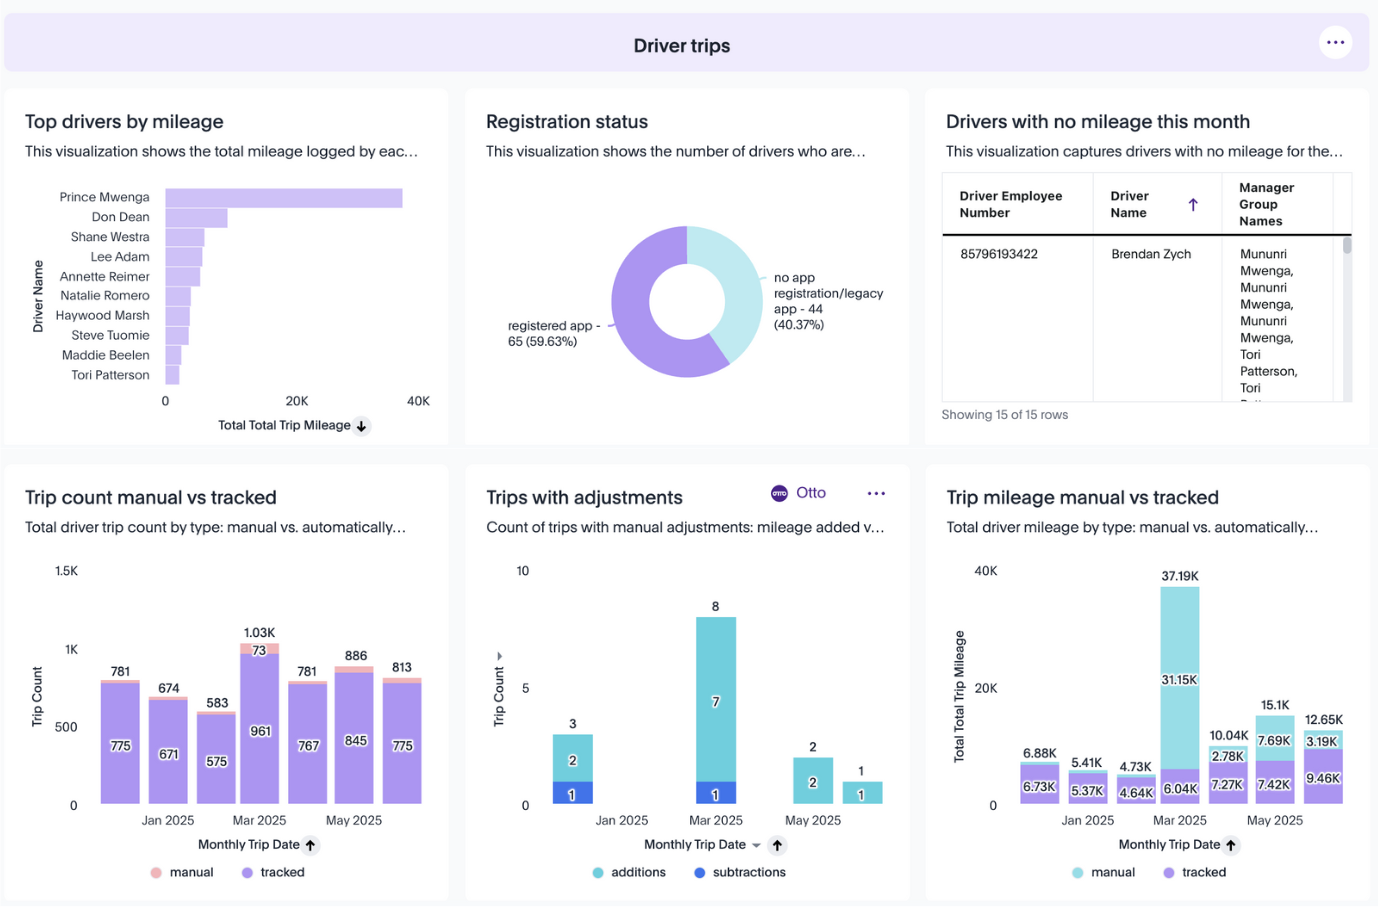Toggle tracked series in Trip mileage legend

pos(1194,872)
